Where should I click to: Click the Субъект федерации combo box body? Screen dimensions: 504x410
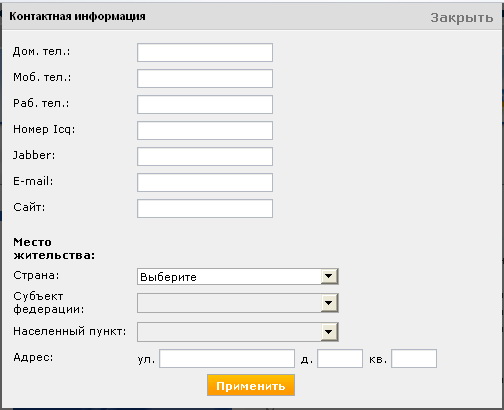point(229,303)
